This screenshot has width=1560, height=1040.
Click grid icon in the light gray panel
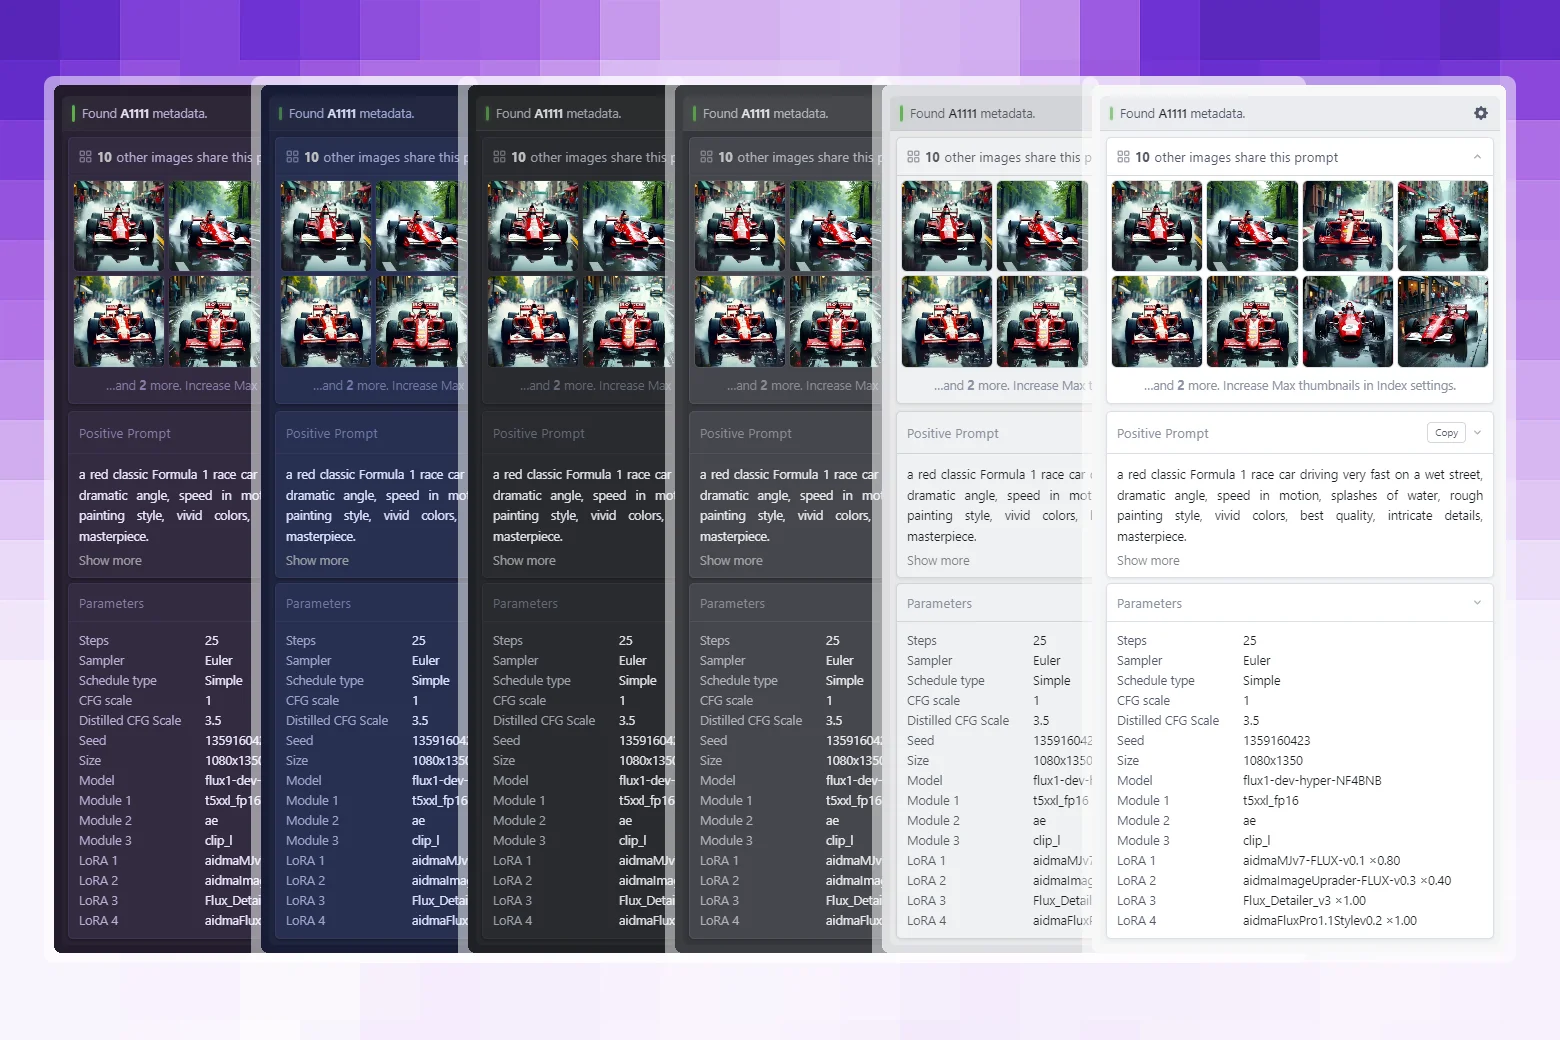[913, 157]
